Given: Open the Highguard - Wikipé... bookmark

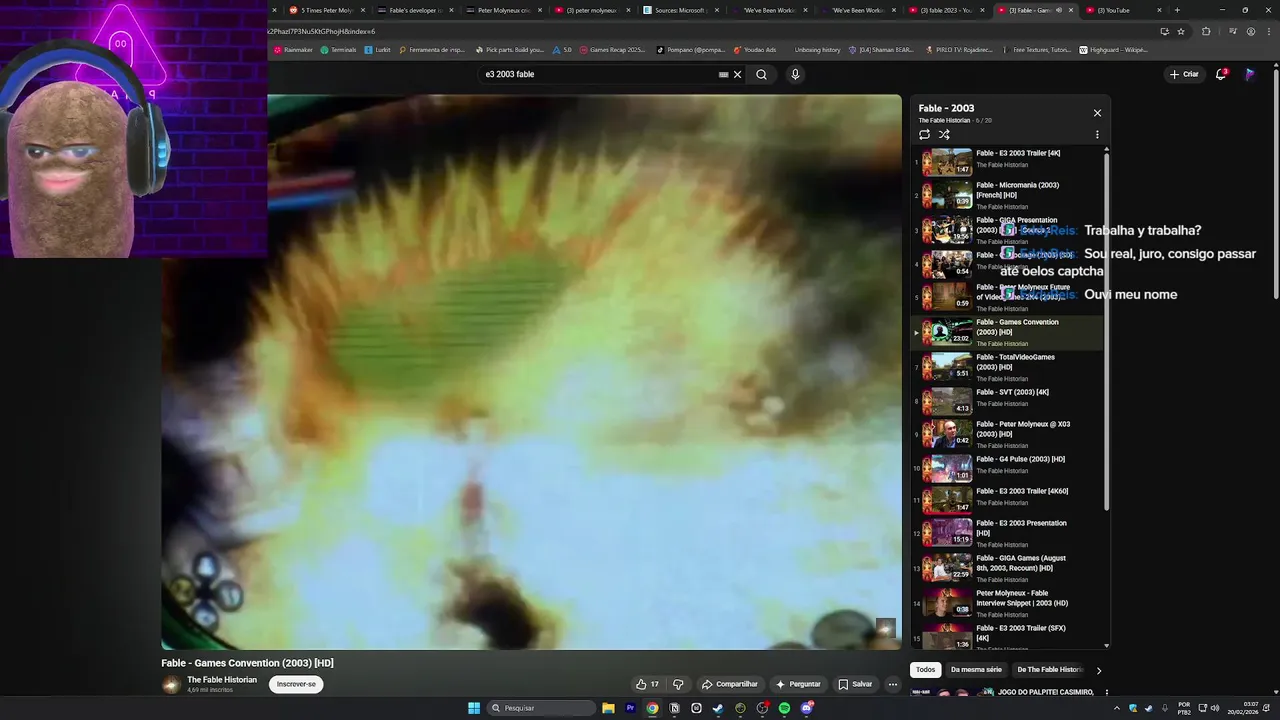Looking at the screenshot, I should pos(1113,50).
